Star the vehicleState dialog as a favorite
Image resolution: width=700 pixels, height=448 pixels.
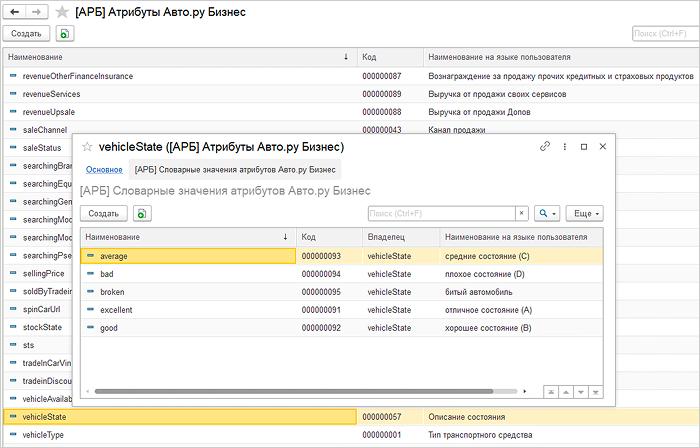click(x=87, y=147)
